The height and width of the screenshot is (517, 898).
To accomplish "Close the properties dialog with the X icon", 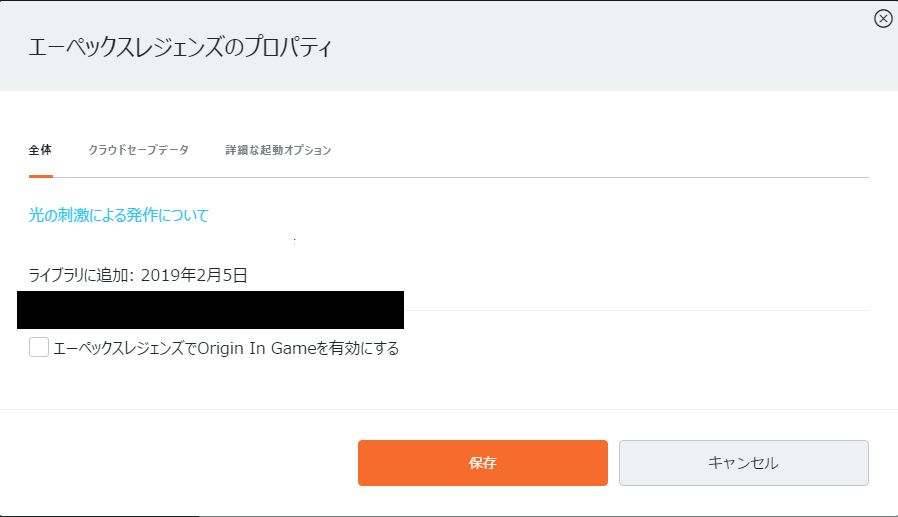I will pyautogui.click(x=883, y=18).
